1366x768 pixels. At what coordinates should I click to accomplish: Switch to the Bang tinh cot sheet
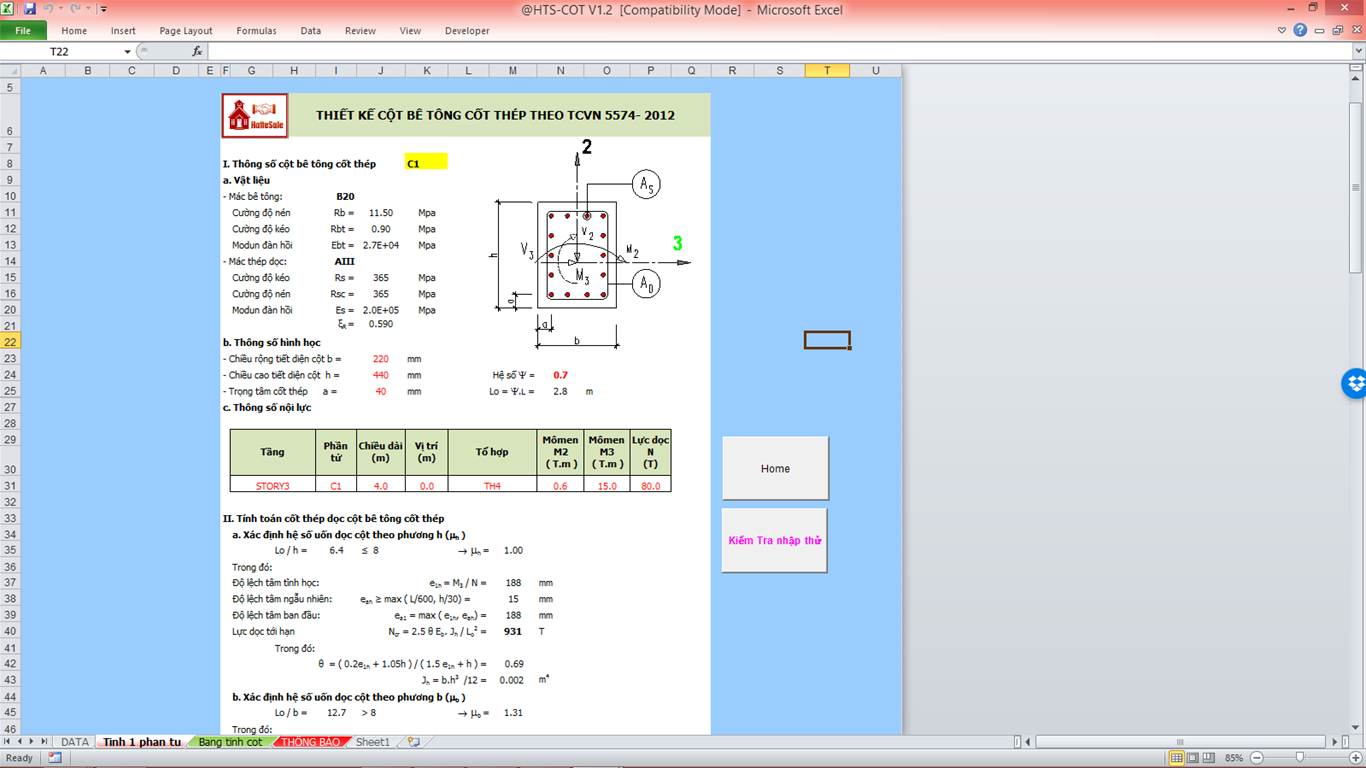click(230, 742)
